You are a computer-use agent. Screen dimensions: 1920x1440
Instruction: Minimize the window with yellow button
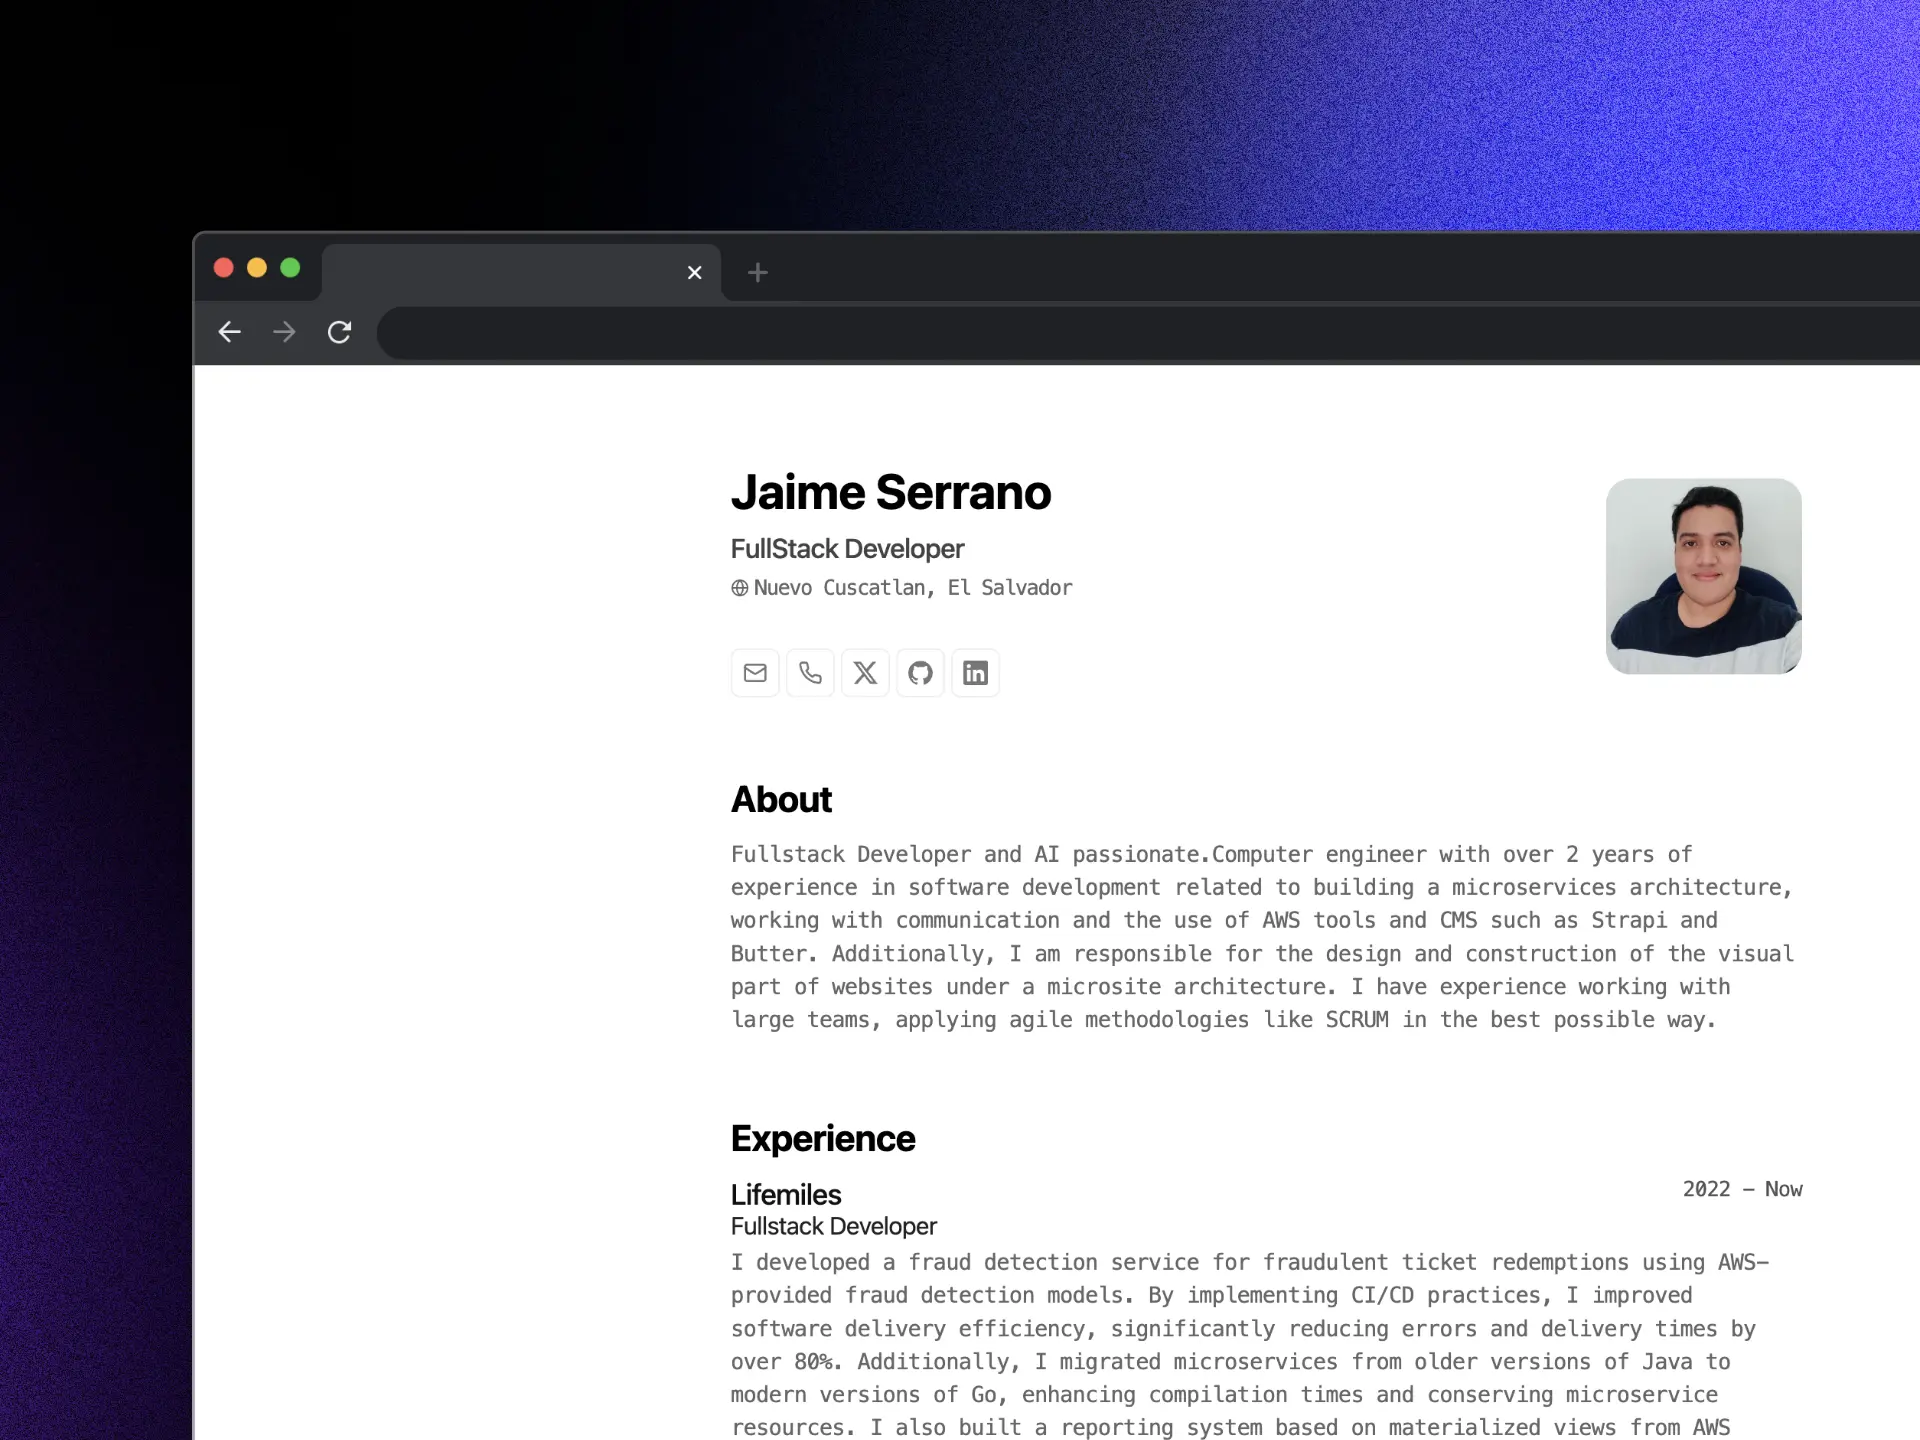coord(257,268)
